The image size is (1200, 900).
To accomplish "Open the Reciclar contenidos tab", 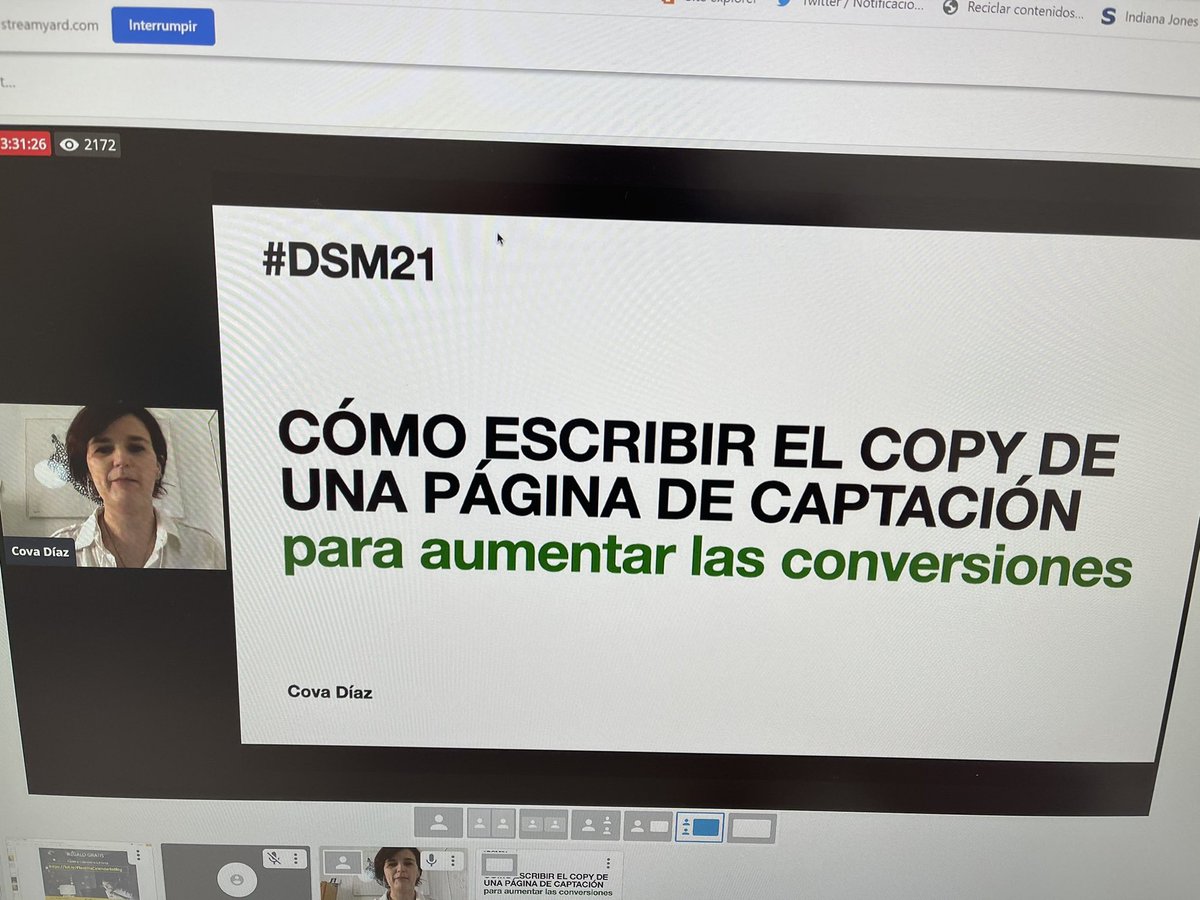I will (1020, 11).
